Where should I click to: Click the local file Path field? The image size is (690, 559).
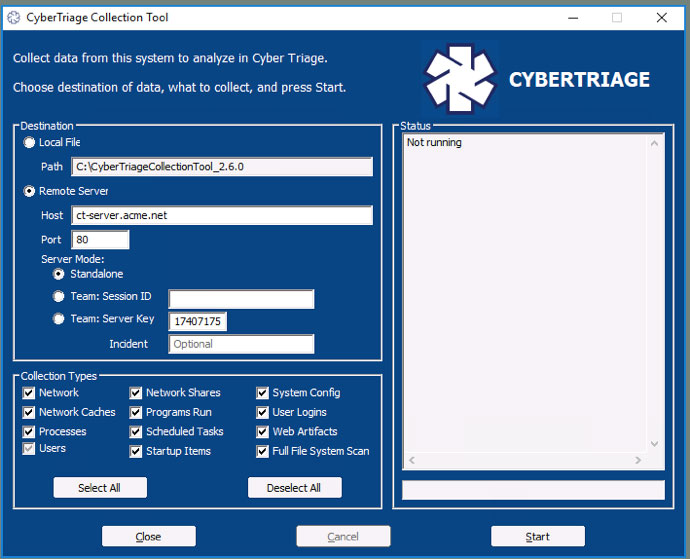[x=222, y=167]
